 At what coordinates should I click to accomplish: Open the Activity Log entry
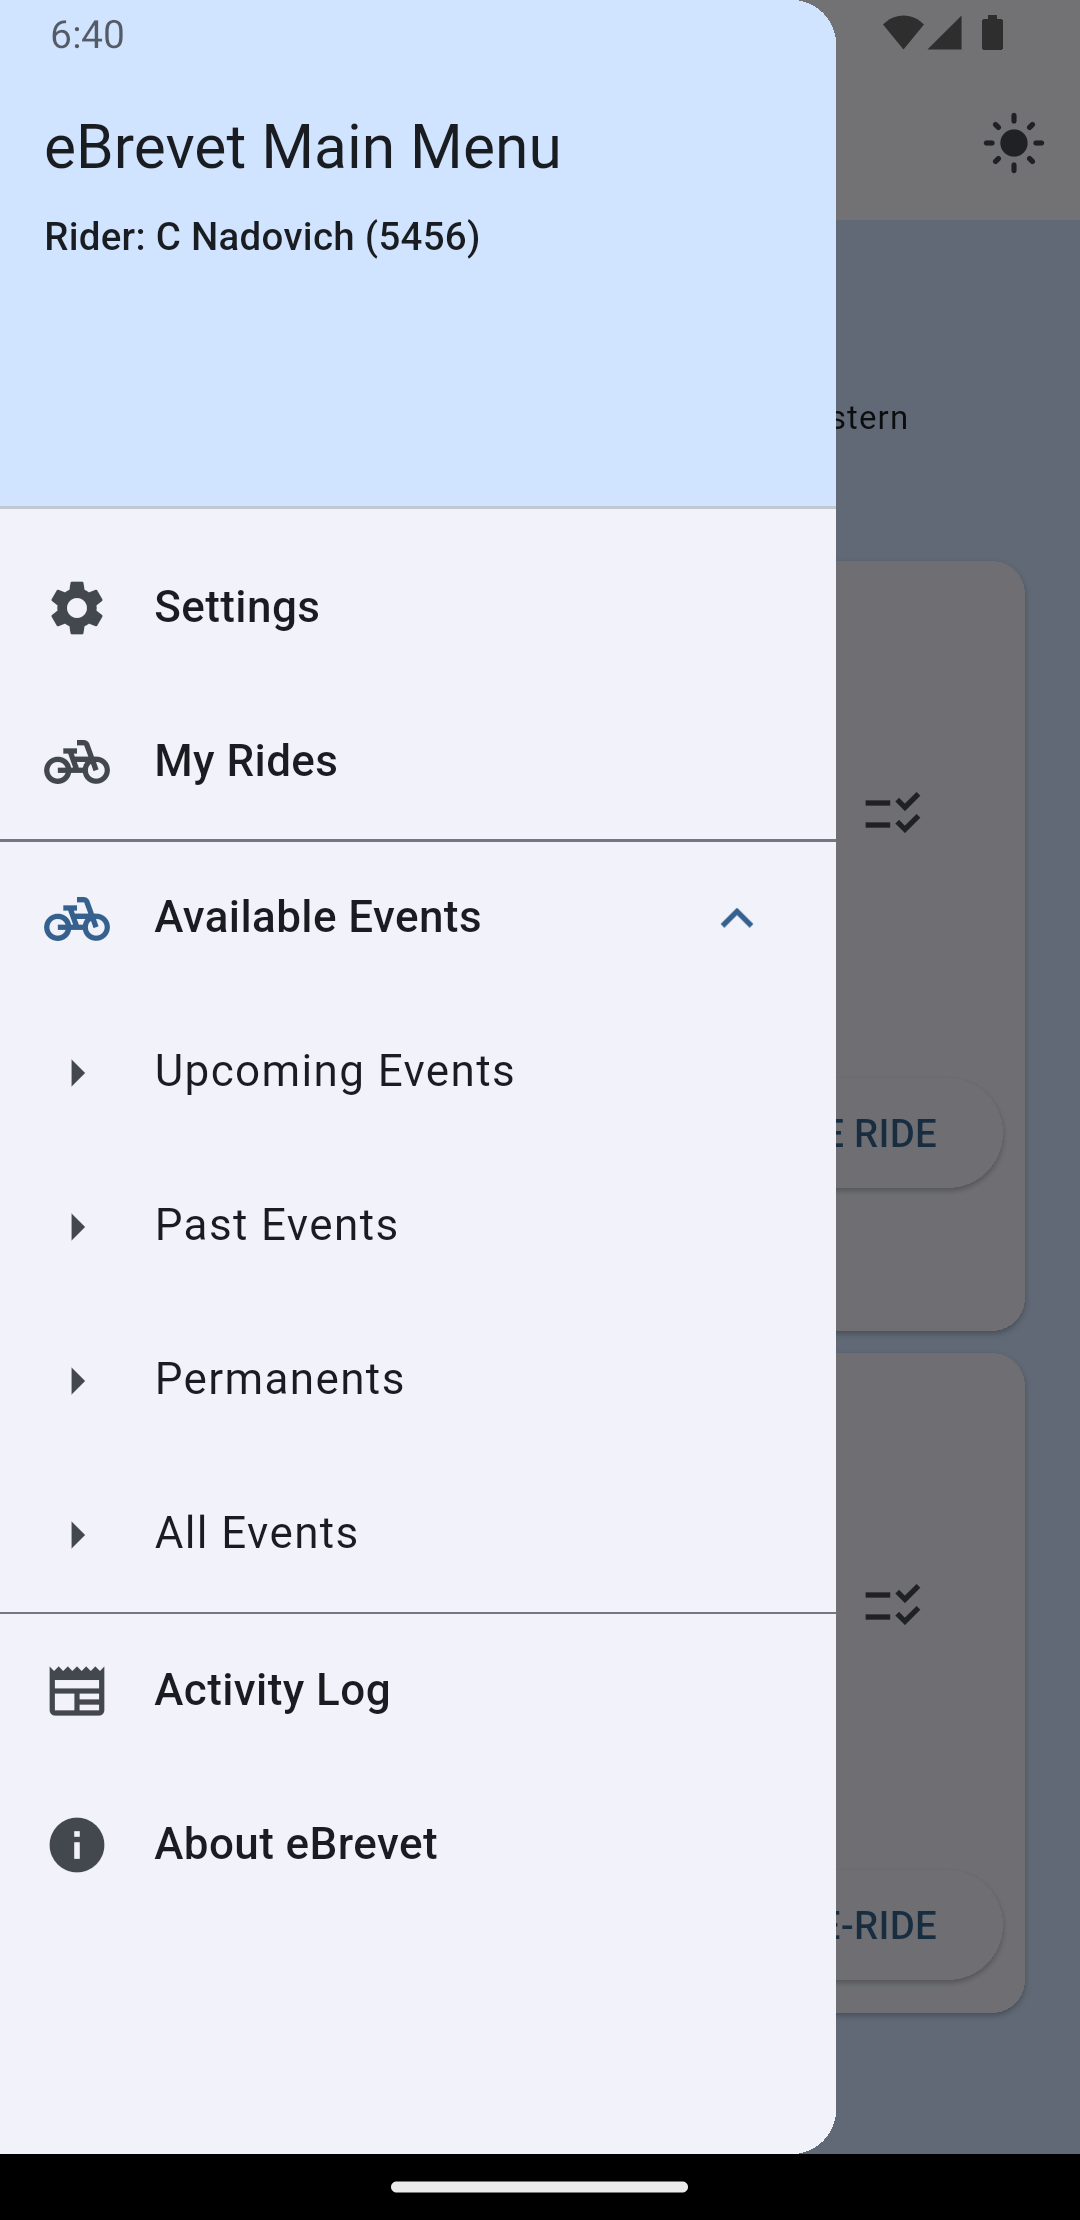tap(272, 1690)
